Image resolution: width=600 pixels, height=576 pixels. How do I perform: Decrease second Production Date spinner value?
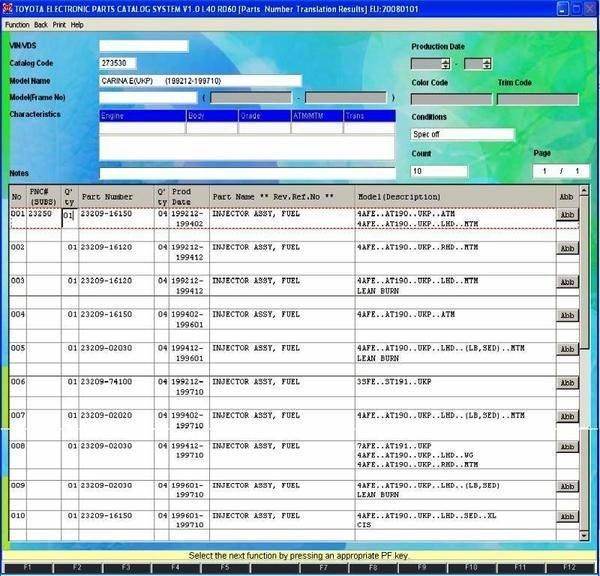487,67
